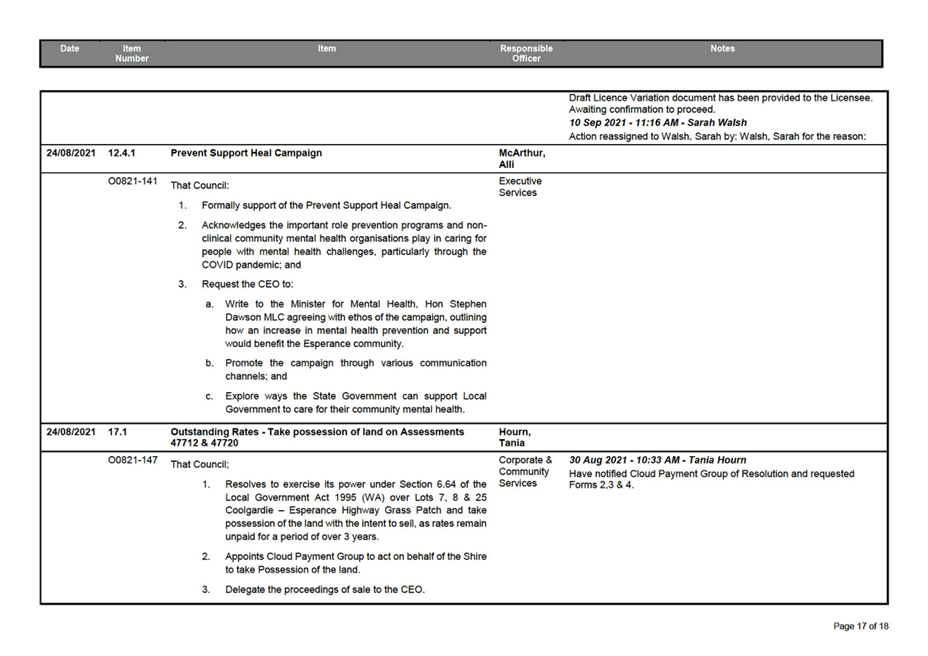928x656 pixels.
Task: Click the officer name Hourn, Tania
Action: (515, 437)
